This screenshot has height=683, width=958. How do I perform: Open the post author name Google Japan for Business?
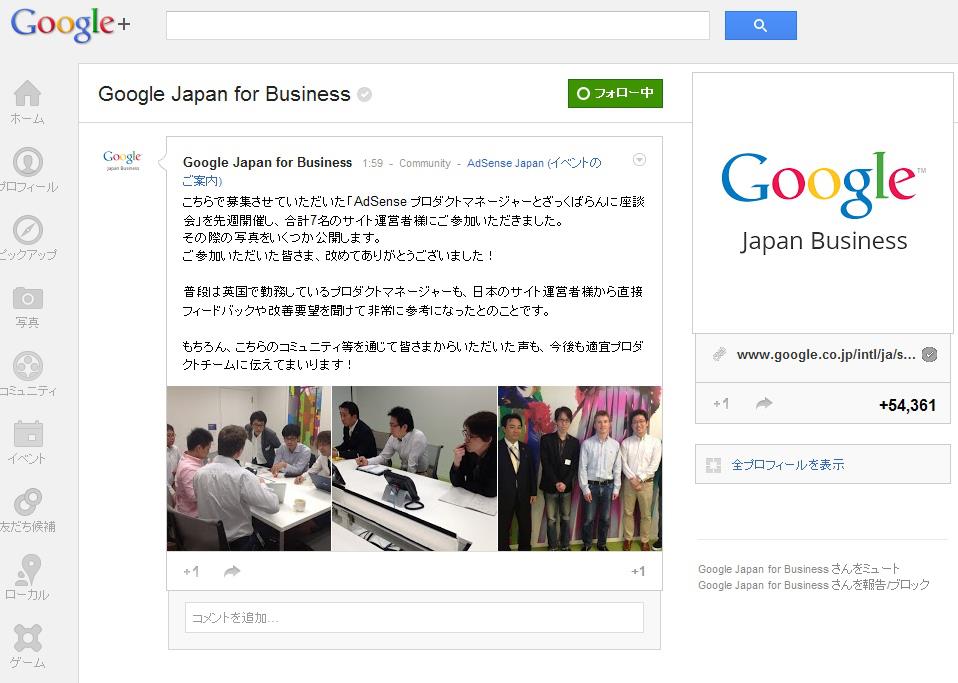click(x=268, y=163)
